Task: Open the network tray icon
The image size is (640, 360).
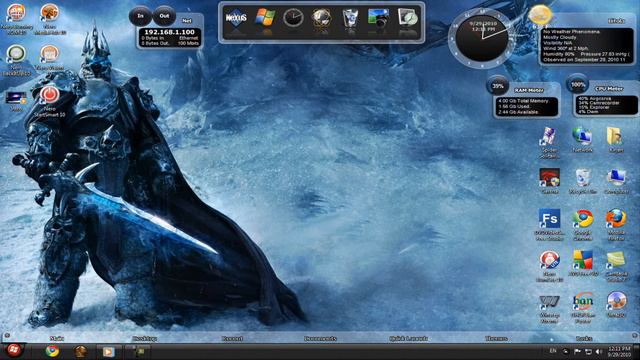Action: 588,351
